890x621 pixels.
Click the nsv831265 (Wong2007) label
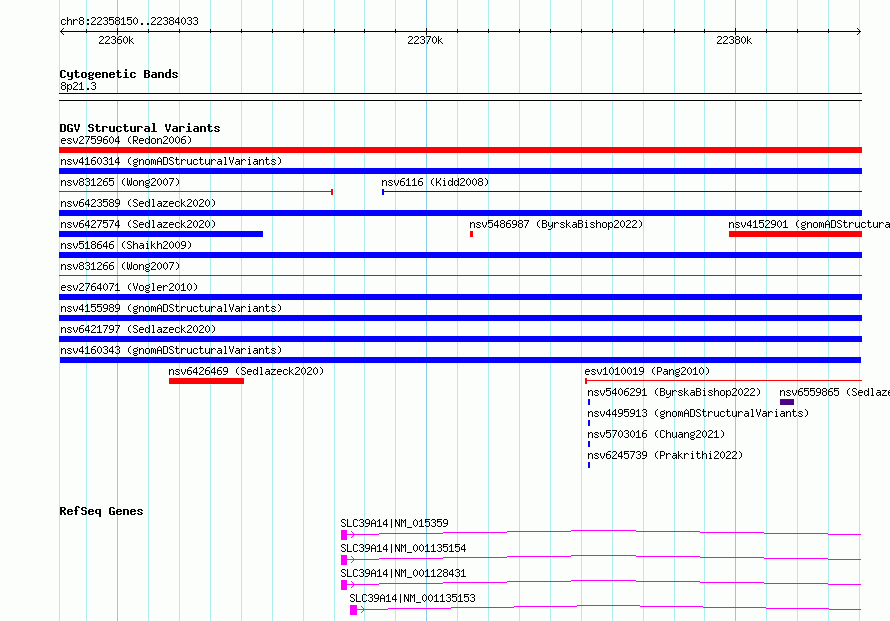pos(120,182)
